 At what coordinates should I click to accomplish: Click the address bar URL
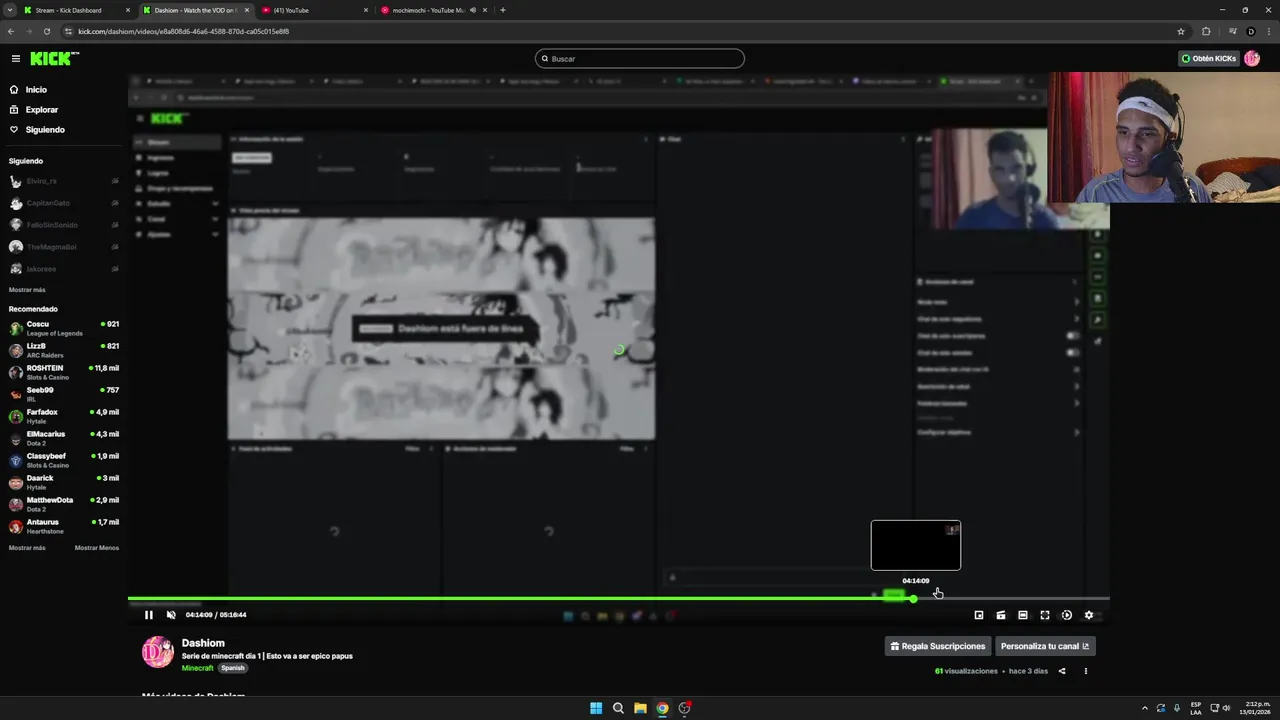coord(184,31)
